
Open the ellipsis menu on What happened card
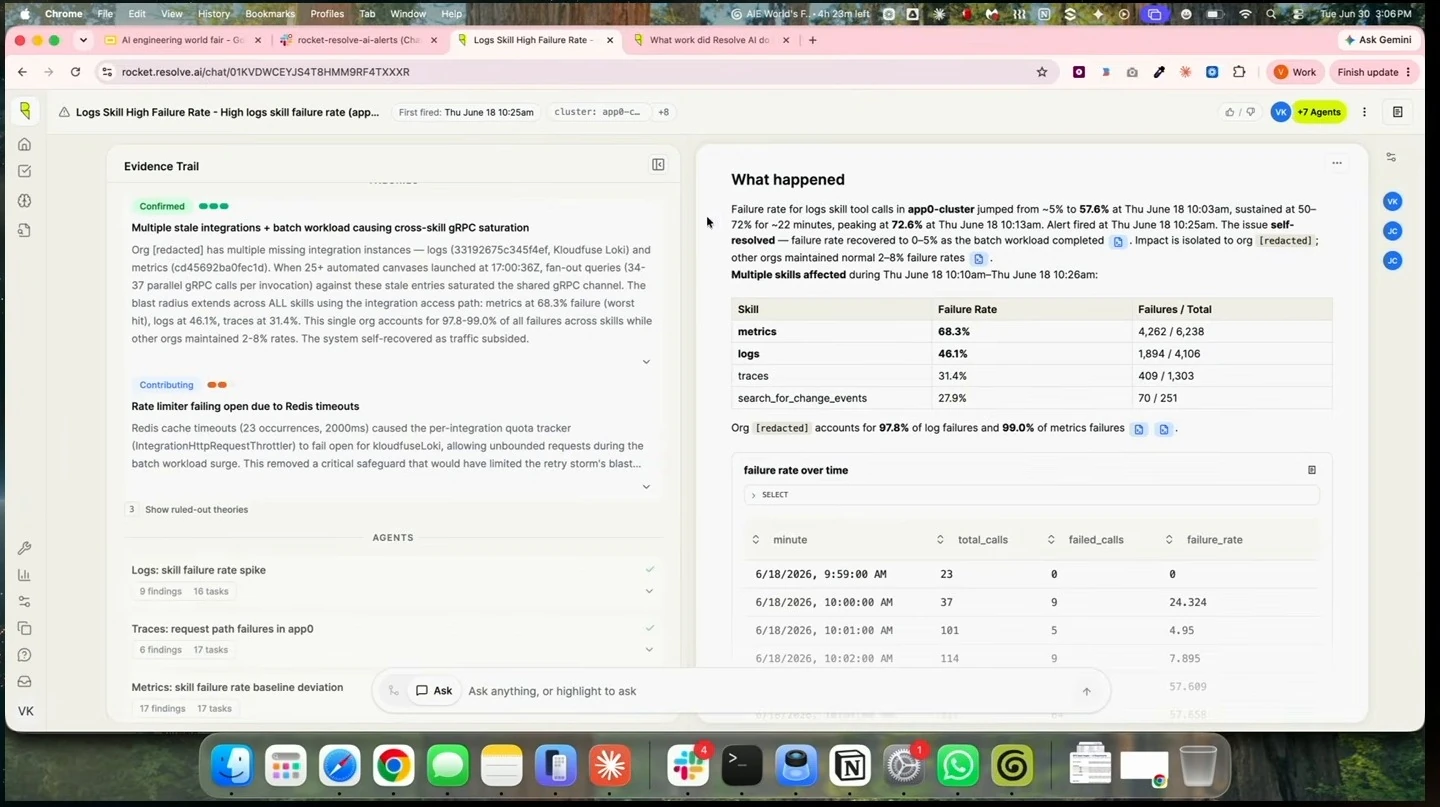coord(1337,163)
